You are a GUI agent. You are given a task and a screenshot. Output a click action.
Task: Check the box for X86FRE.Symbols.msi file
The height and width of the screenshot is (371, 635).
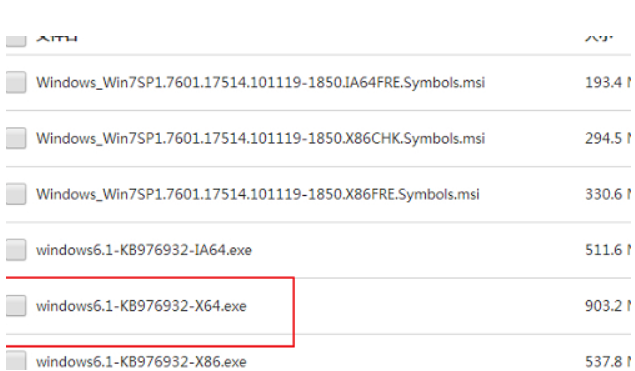pos(16,194)
